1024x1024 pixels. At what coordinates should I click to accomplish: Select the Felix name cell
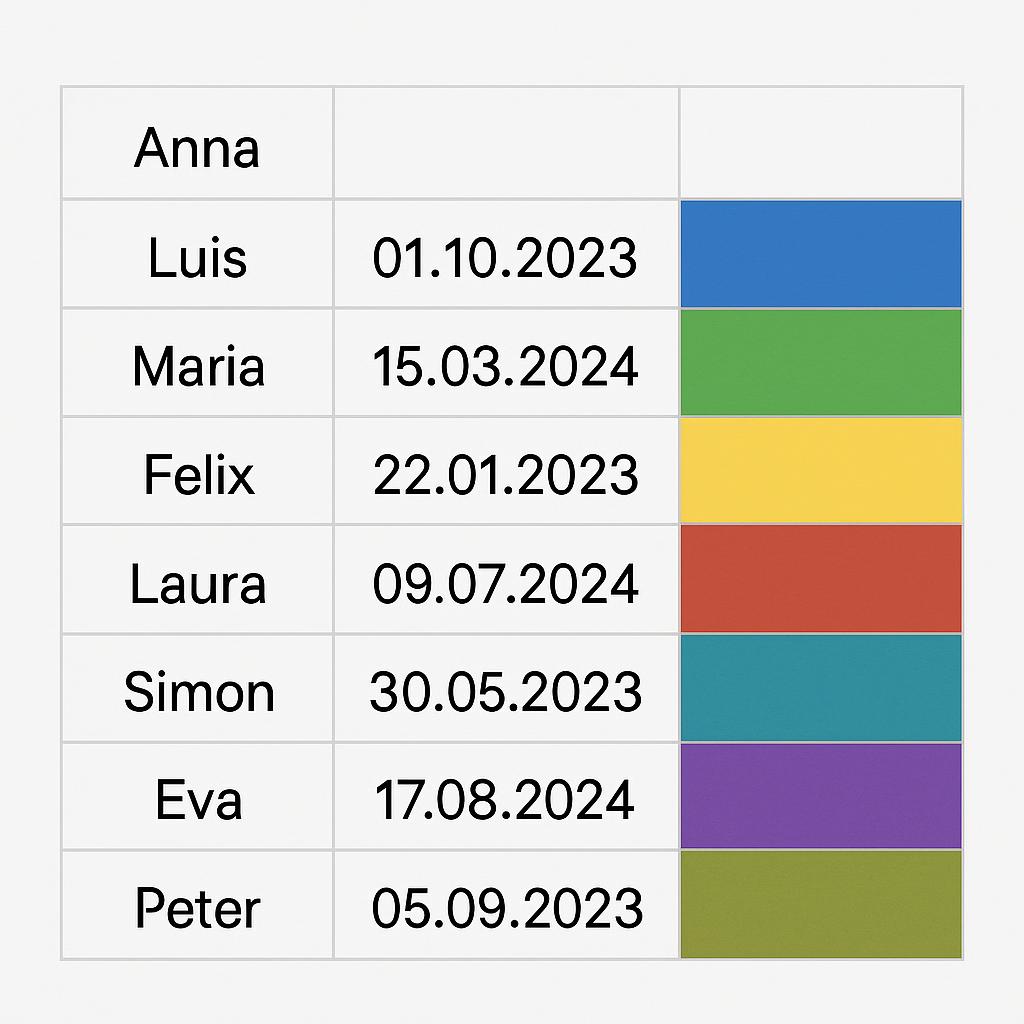(197, 474)
